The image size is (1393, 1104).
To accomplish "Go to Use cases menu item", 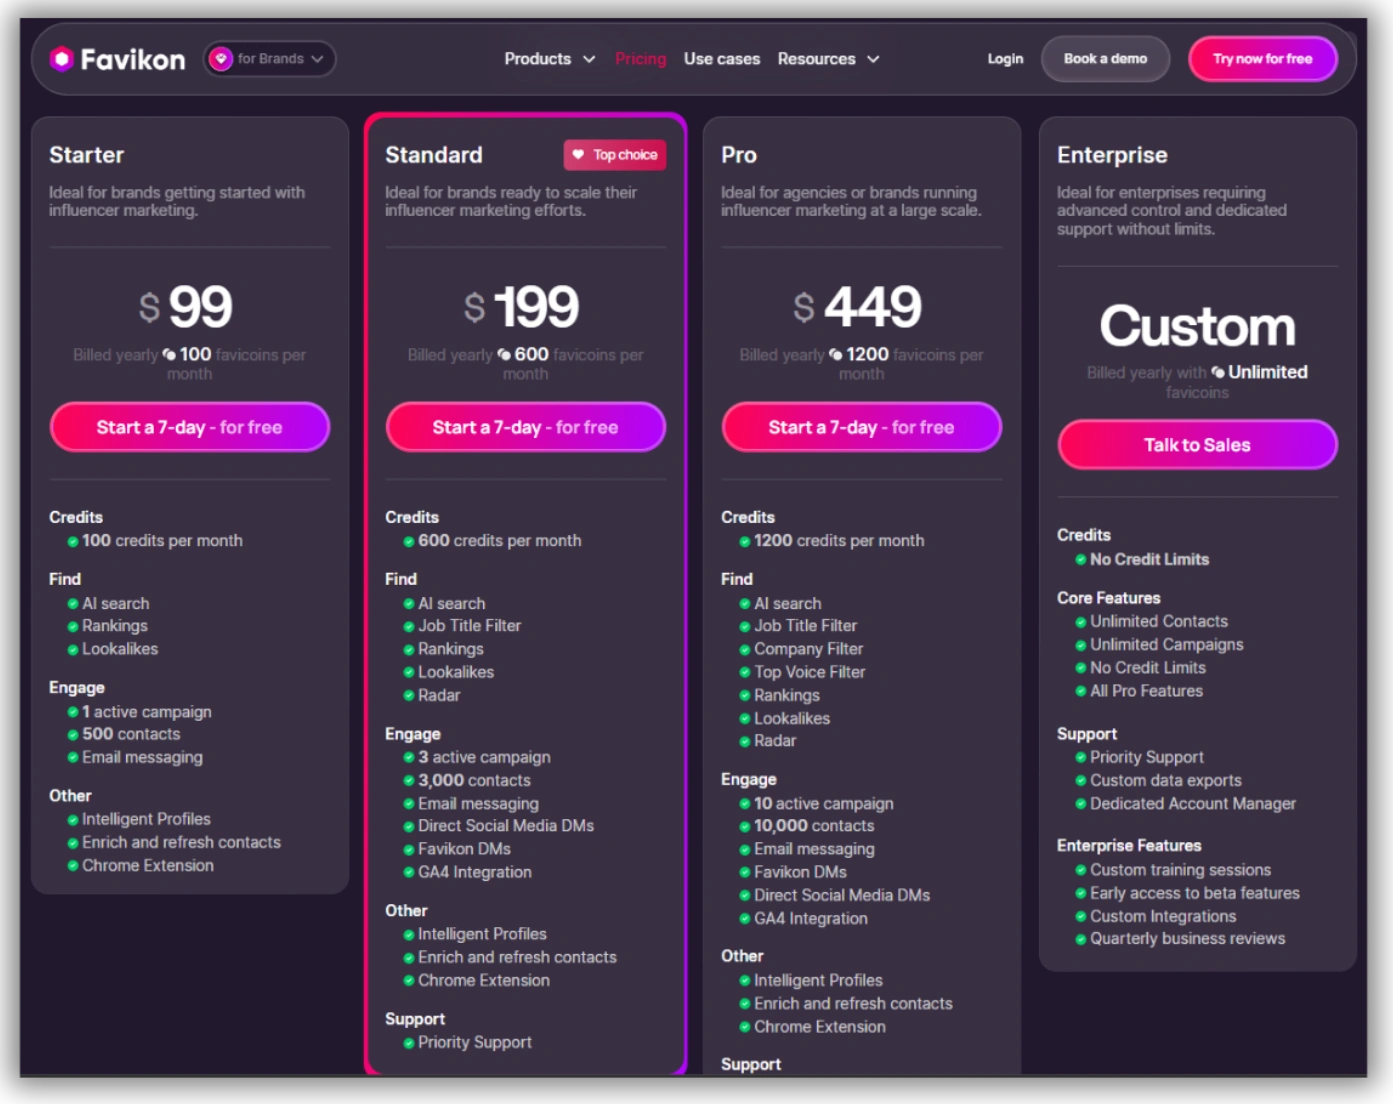I will pos(721,59).
